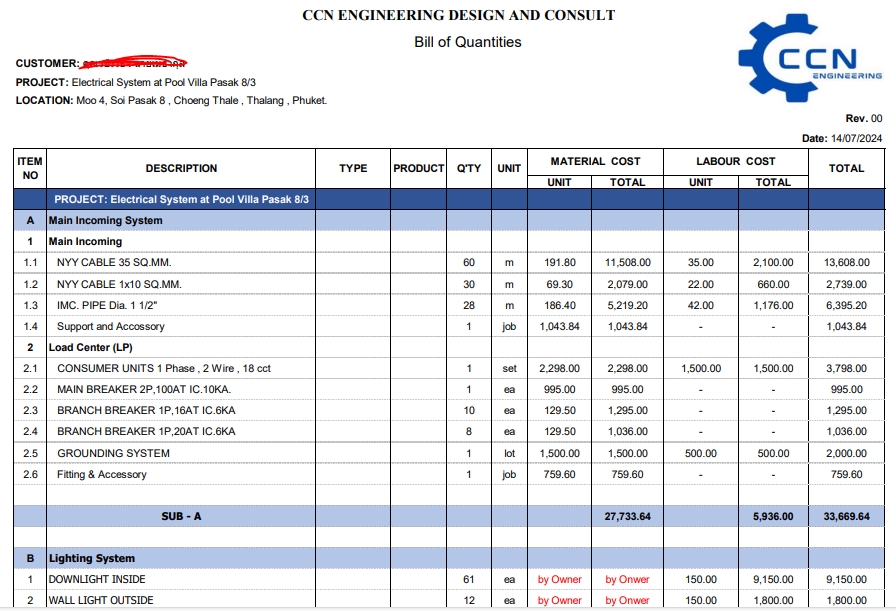The width and height of the screenshot is (896, 611).
Task: Click the rightmost 'TOTAL' column header
Action: pyautogui.click(x=846, y=169)
